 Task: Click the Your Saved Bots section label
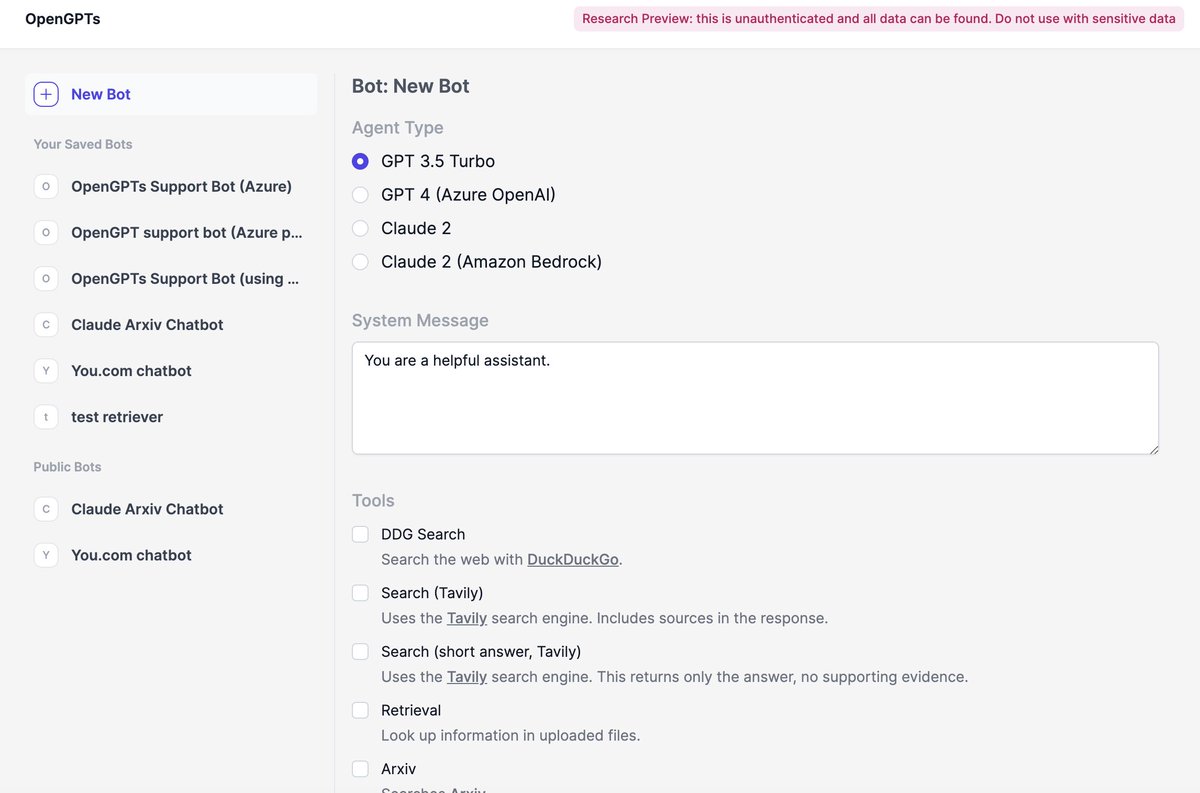[x=83, y=144]
